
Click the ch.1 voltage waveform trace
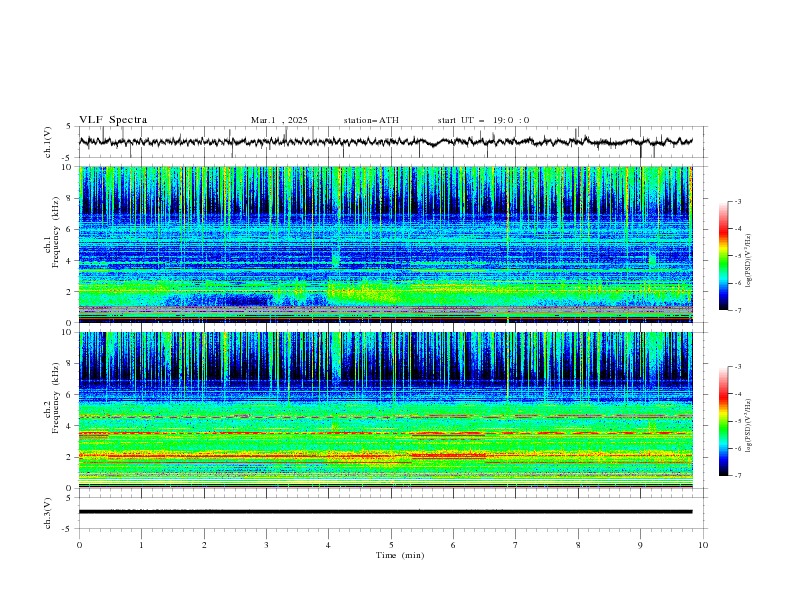tap(385, 142)
